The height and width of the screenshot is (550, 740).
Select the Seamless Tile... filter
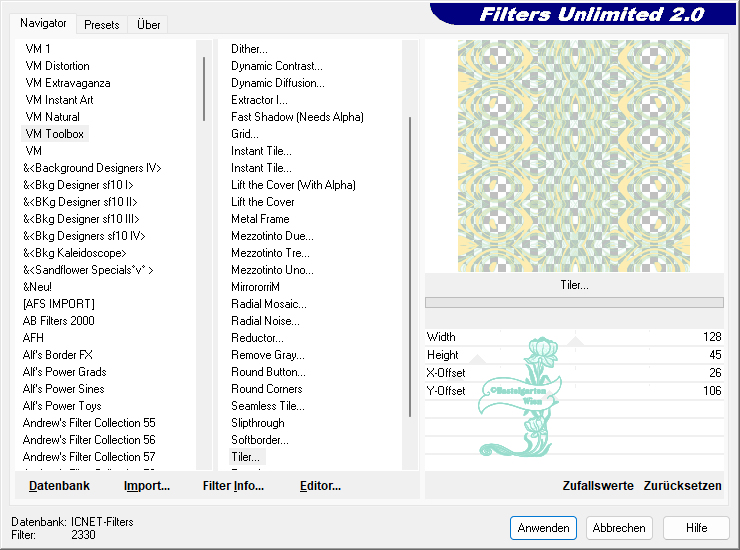[x=267, y=405]
